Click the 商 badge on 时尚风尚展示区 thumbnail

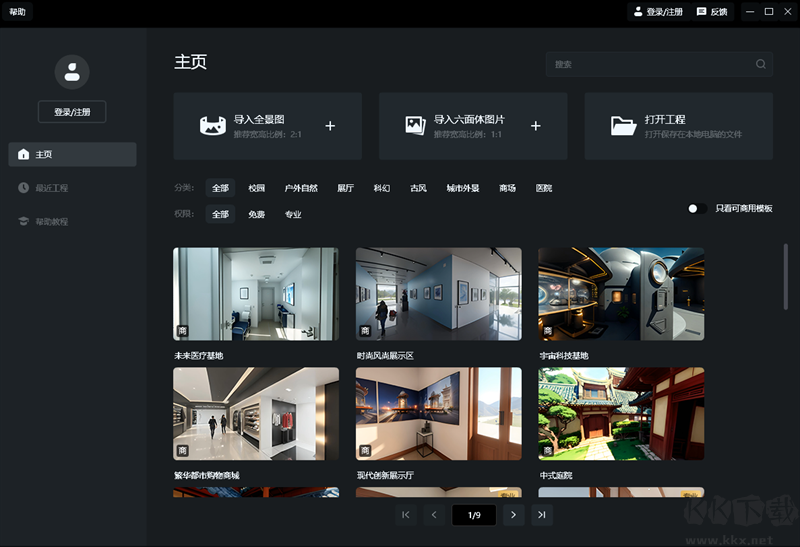[x=365, y=331]
